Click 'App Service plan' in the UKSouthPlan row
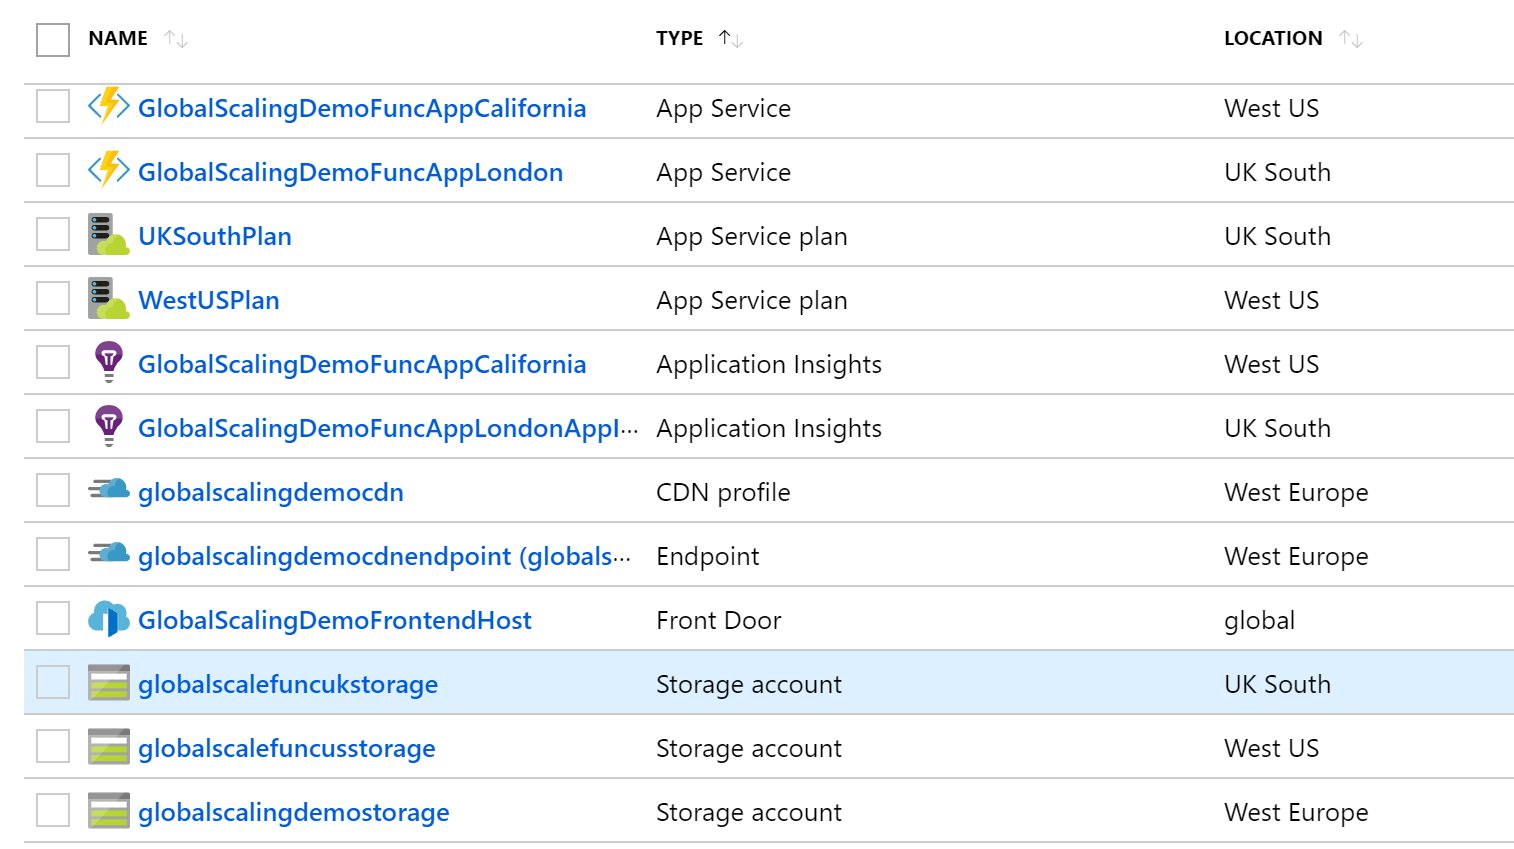 (752, 236)
